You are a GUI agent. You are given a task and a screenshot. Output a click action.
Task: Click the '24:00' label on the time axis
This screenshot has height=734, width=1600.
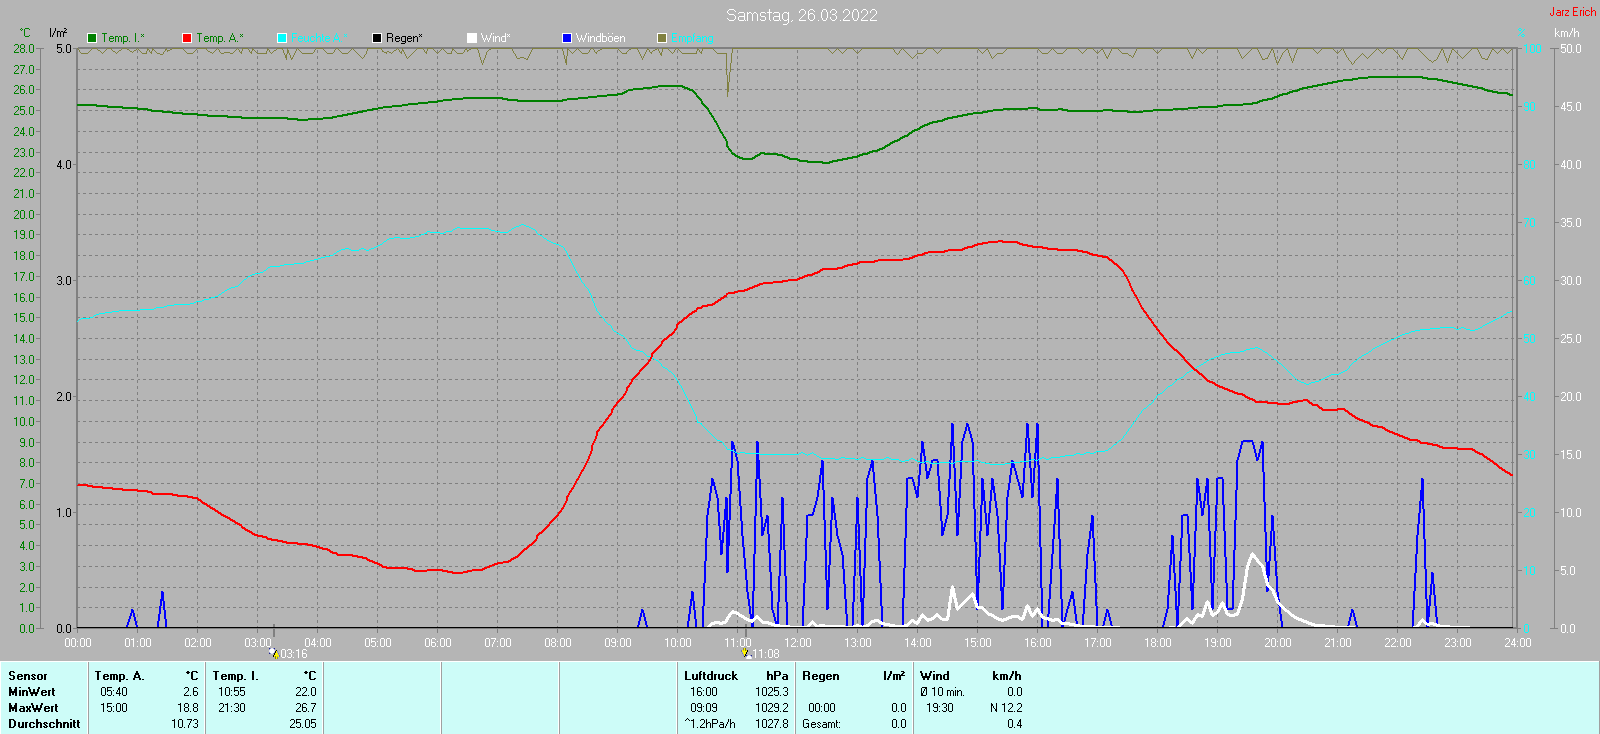tap(1518, 643)
